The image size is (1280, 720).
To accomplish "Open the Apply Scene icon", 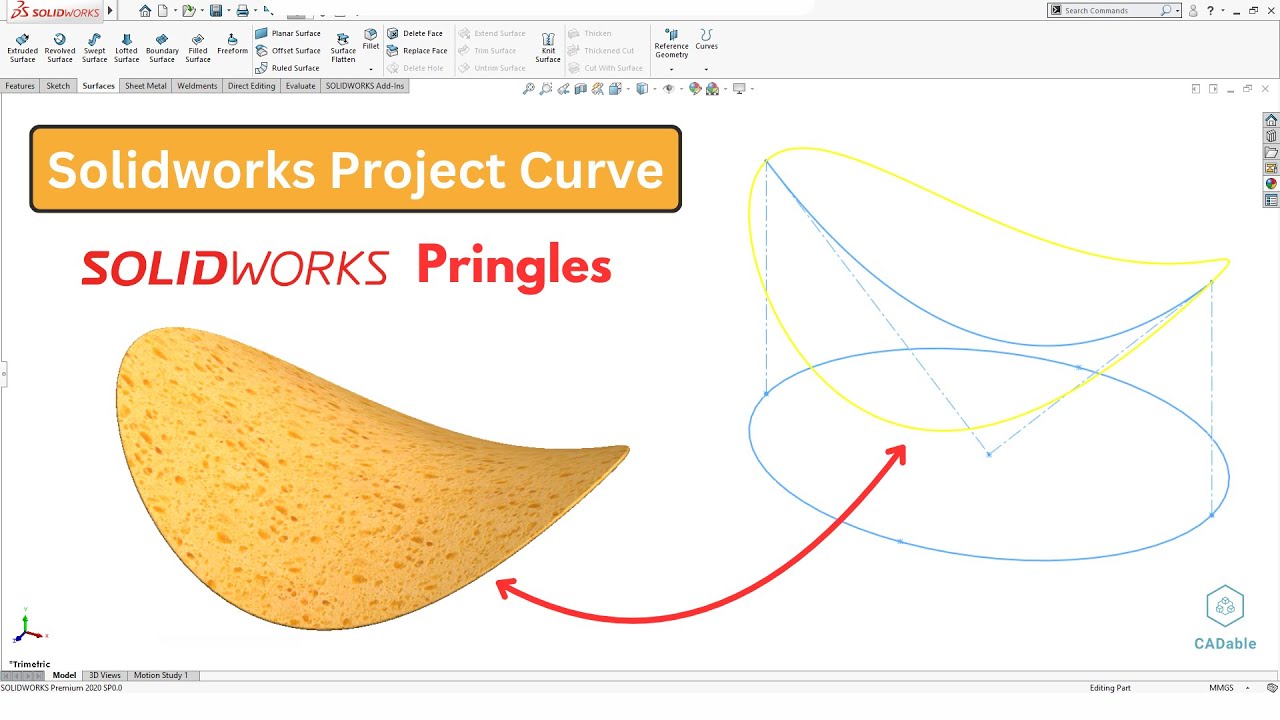I will point(712,89).
